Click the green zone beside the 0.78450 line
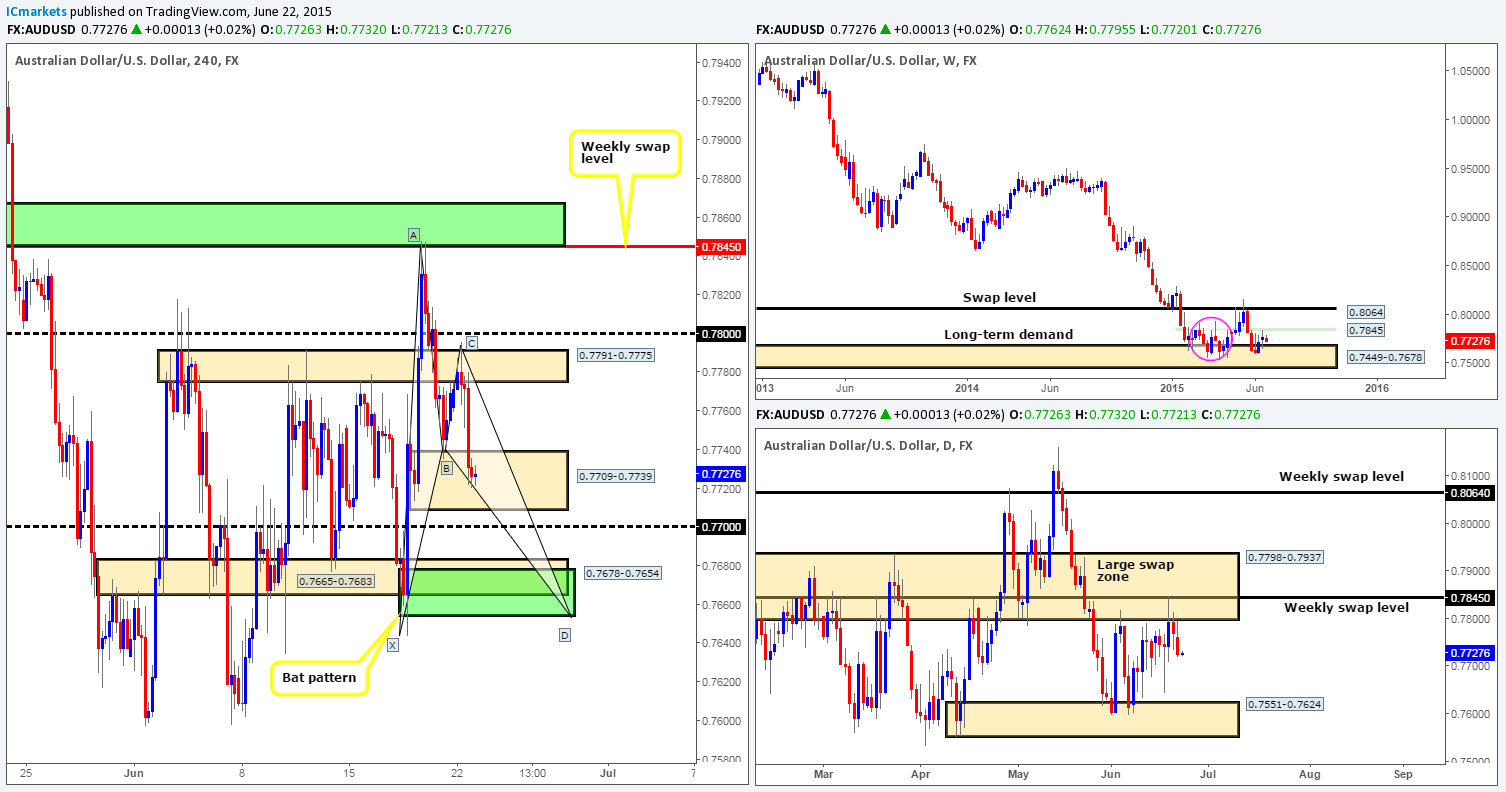The width and height of the screenshot is (1506, 792). pos(286,225)
